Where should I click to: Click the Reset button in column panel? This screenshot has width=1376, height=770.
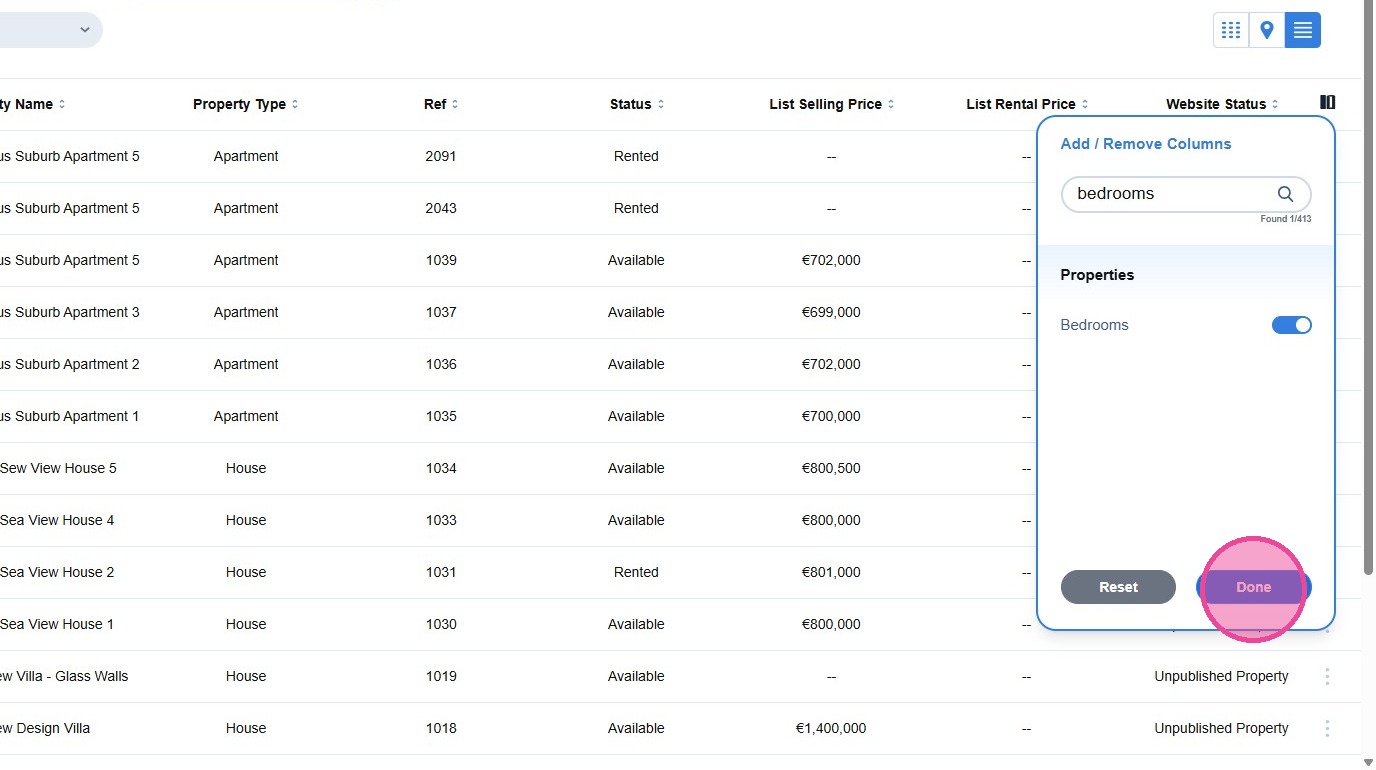pos(1118,587)
